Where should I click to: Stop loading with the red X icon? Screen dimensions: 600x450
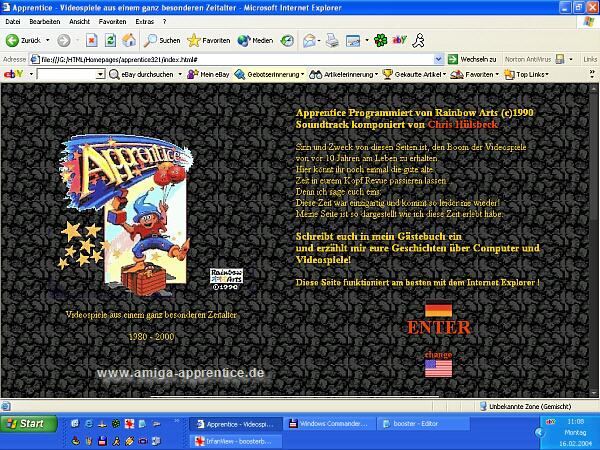pos(91,40)
